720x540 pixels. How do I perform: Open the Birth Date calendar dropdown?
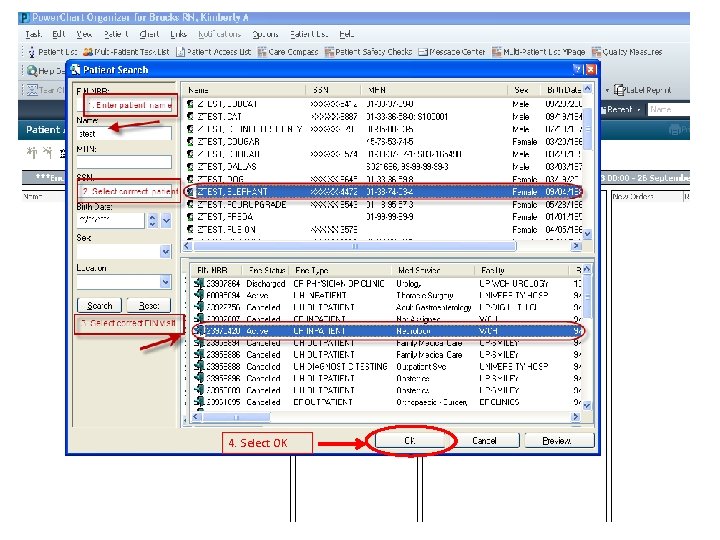click(166, 220)
